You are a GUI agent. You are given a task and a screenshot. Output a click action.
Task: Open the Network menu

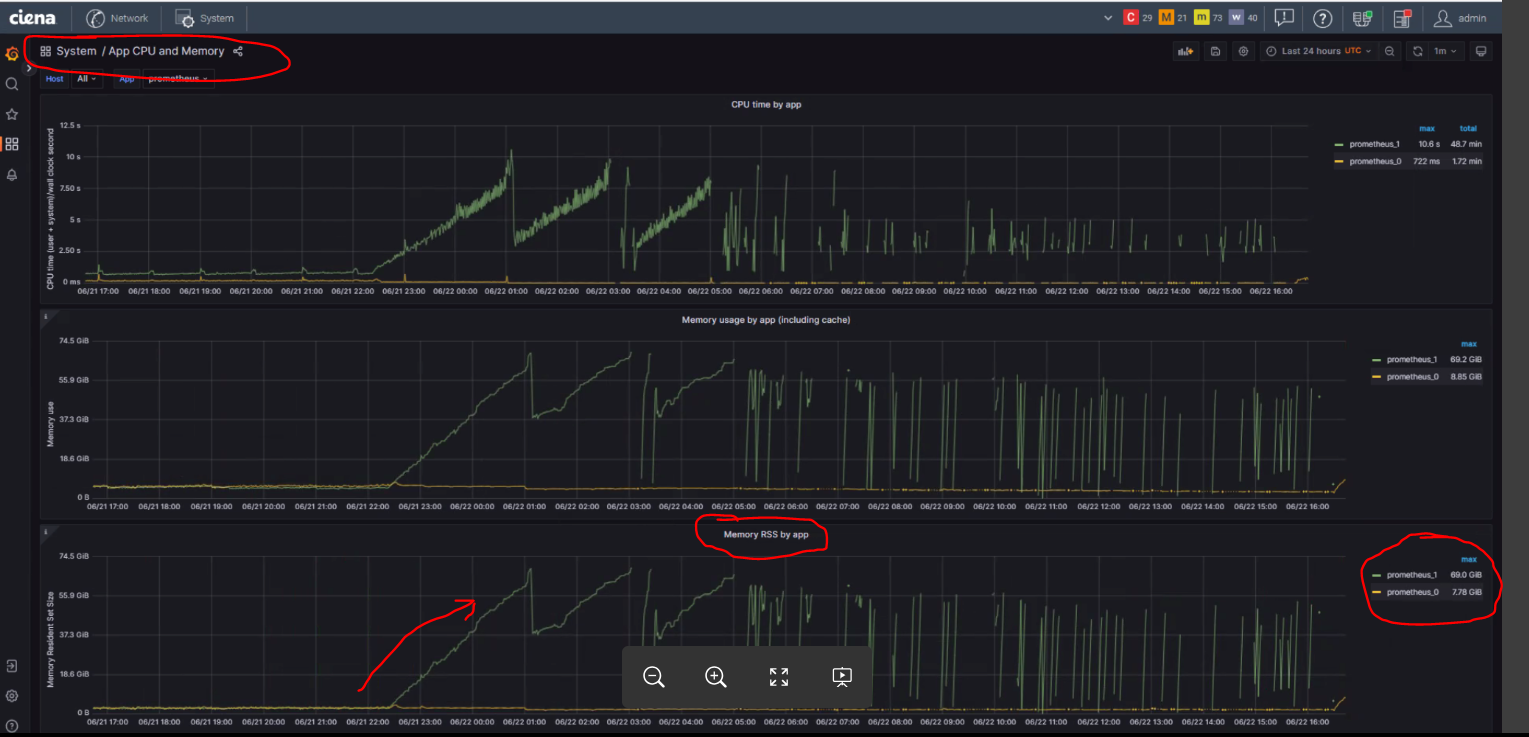[117, 18]
